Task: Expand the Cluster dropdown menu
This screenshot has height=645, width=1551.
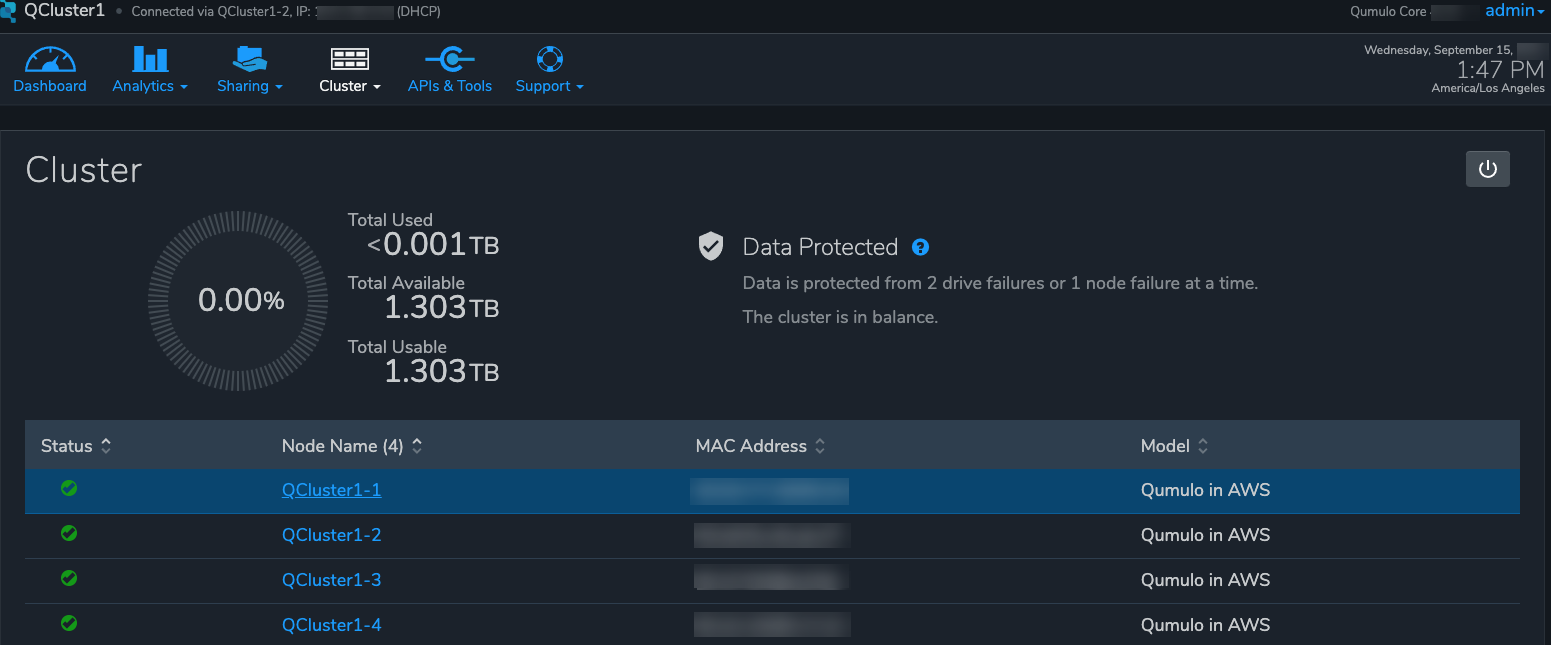Action: coord(350,86)
